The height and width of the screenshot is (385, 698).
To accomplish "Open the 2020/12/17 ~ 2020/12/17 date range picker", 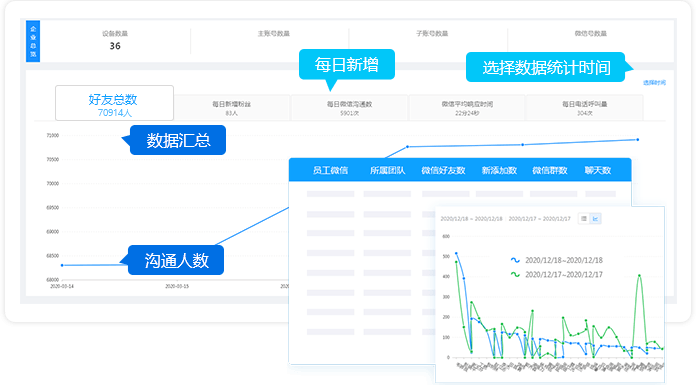I will coord(540,219).
